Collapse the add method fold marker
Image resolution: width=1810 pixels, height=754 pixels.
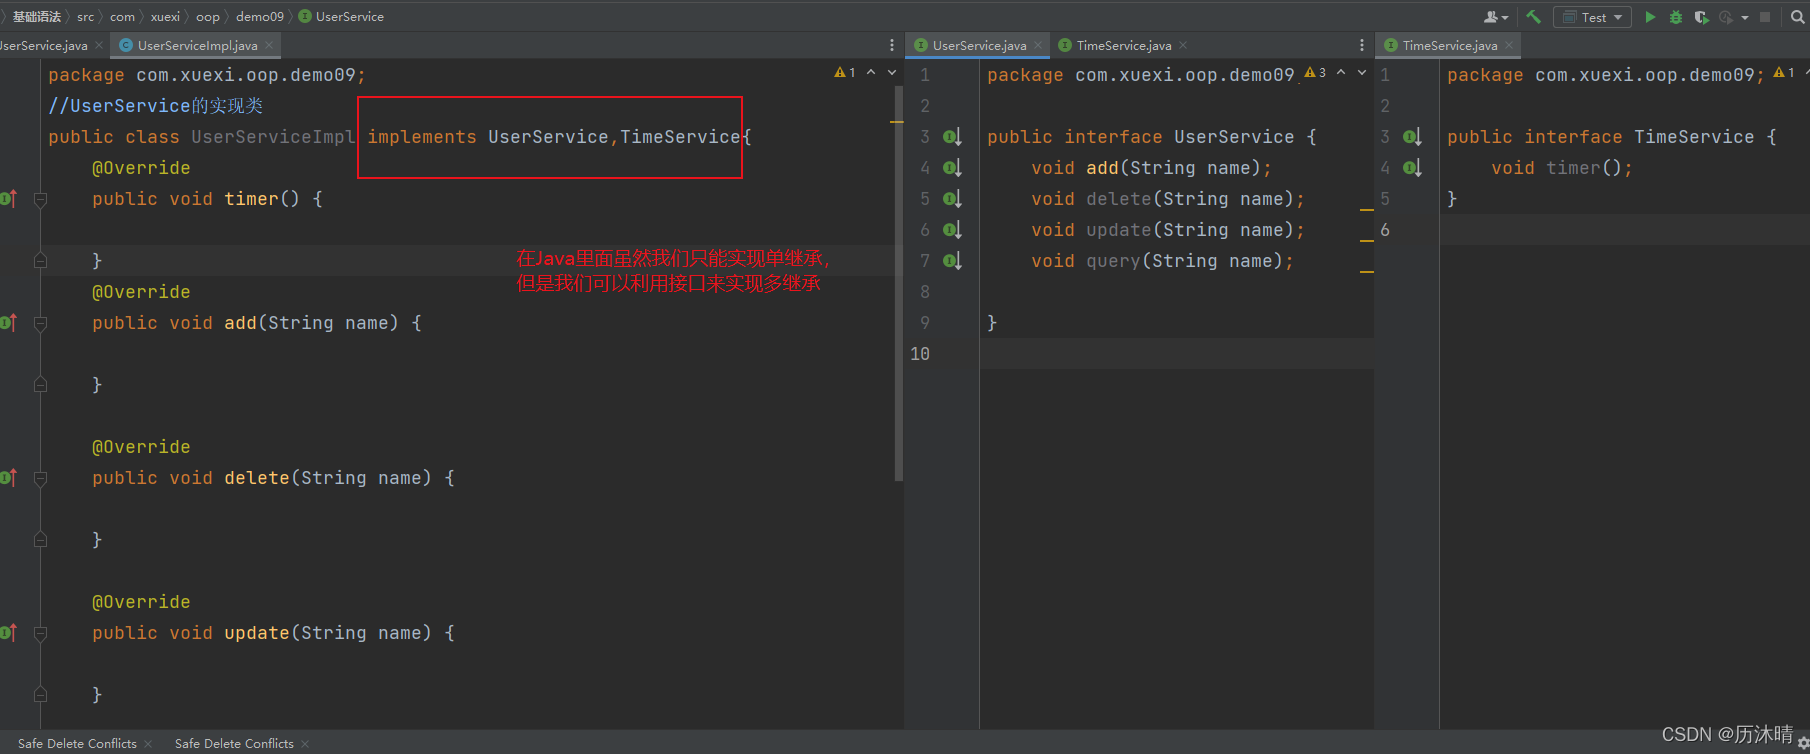click(40, 323)
